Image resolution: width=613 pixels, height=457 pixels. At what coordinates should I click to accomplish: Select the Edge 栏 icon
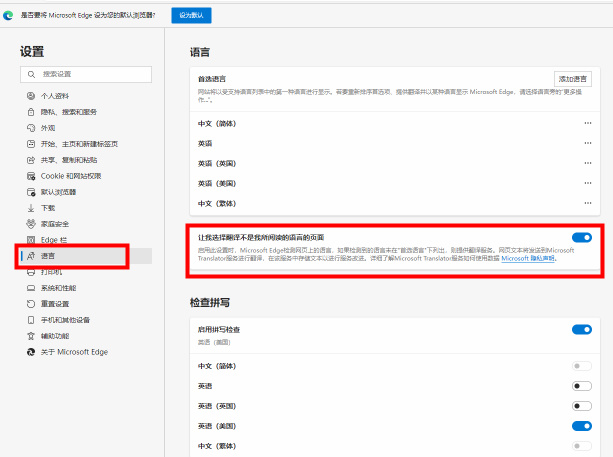tap(31, 240)
